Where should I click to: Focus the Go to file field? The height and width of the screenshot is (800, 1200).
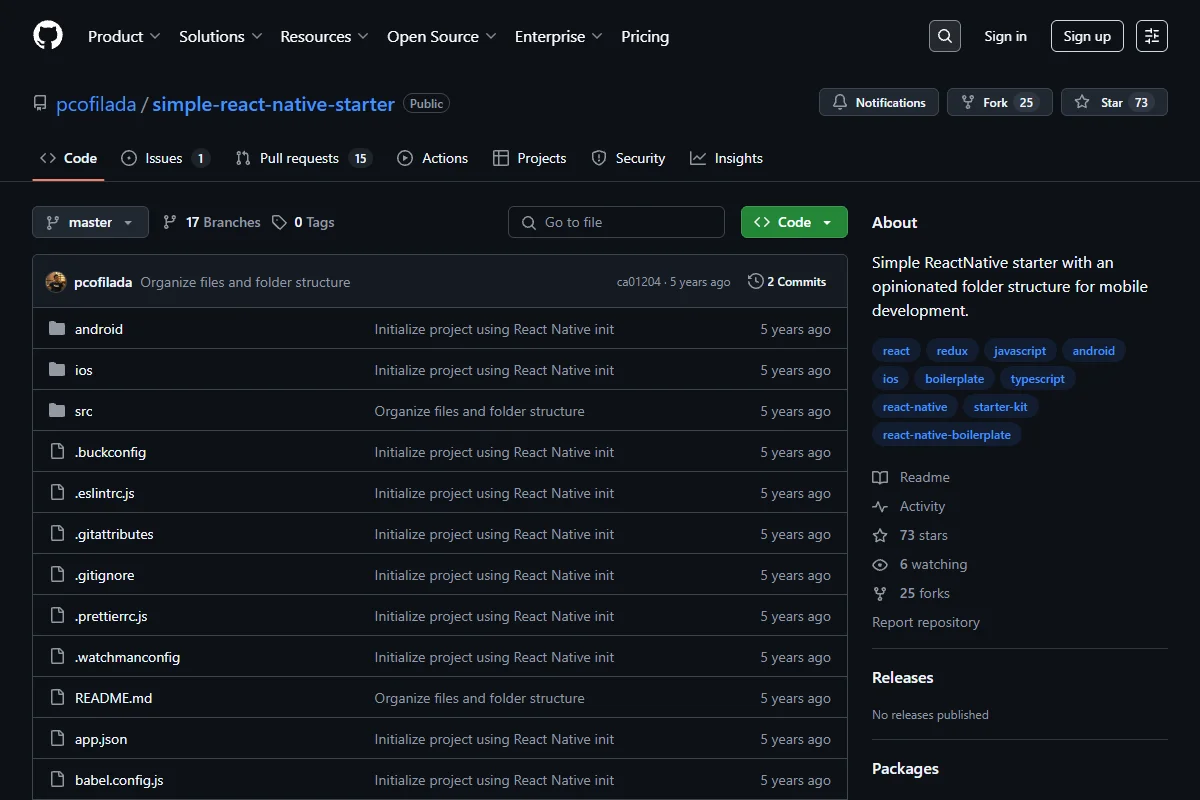click(x=616, y=222)
